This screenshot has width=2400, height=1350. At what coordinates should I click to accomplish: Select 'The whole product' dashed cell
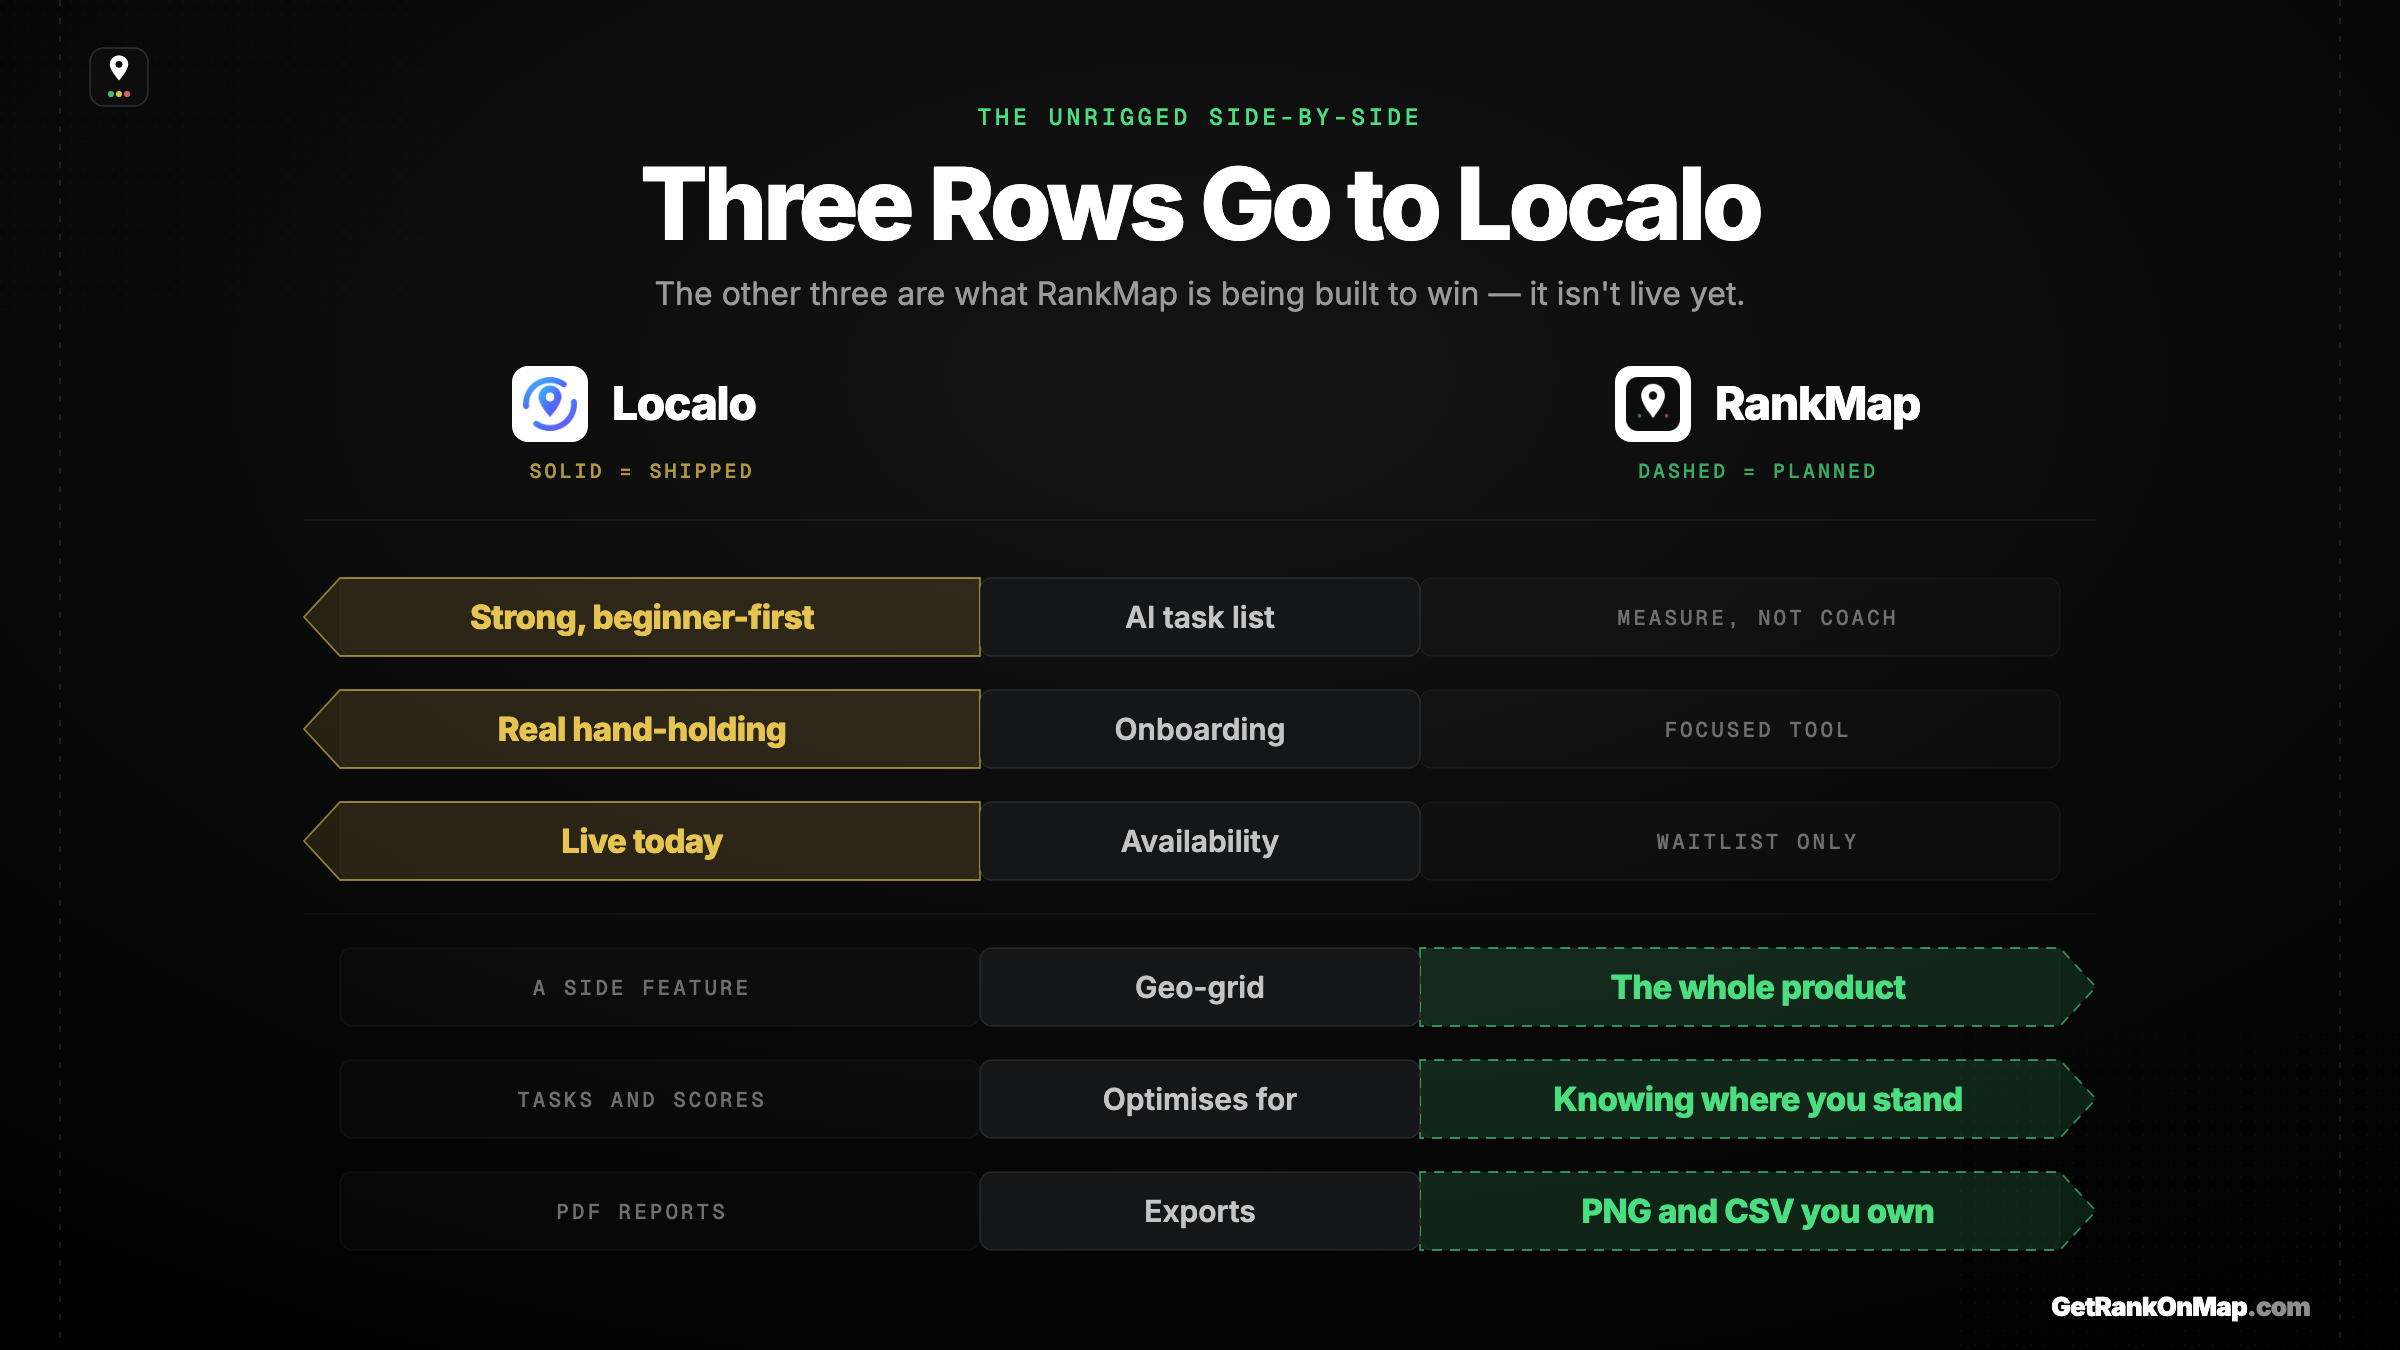click(1757, 987)
